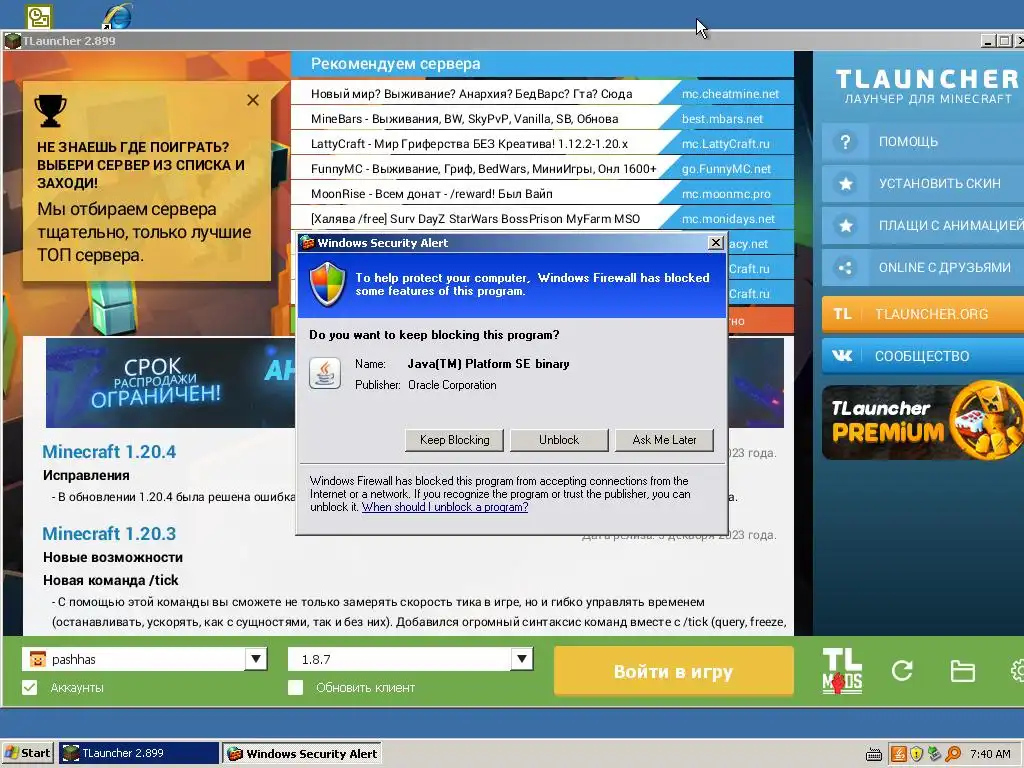
Task: Click the question mark help icon
Action: pyautogui.click(x=846, y=142)
